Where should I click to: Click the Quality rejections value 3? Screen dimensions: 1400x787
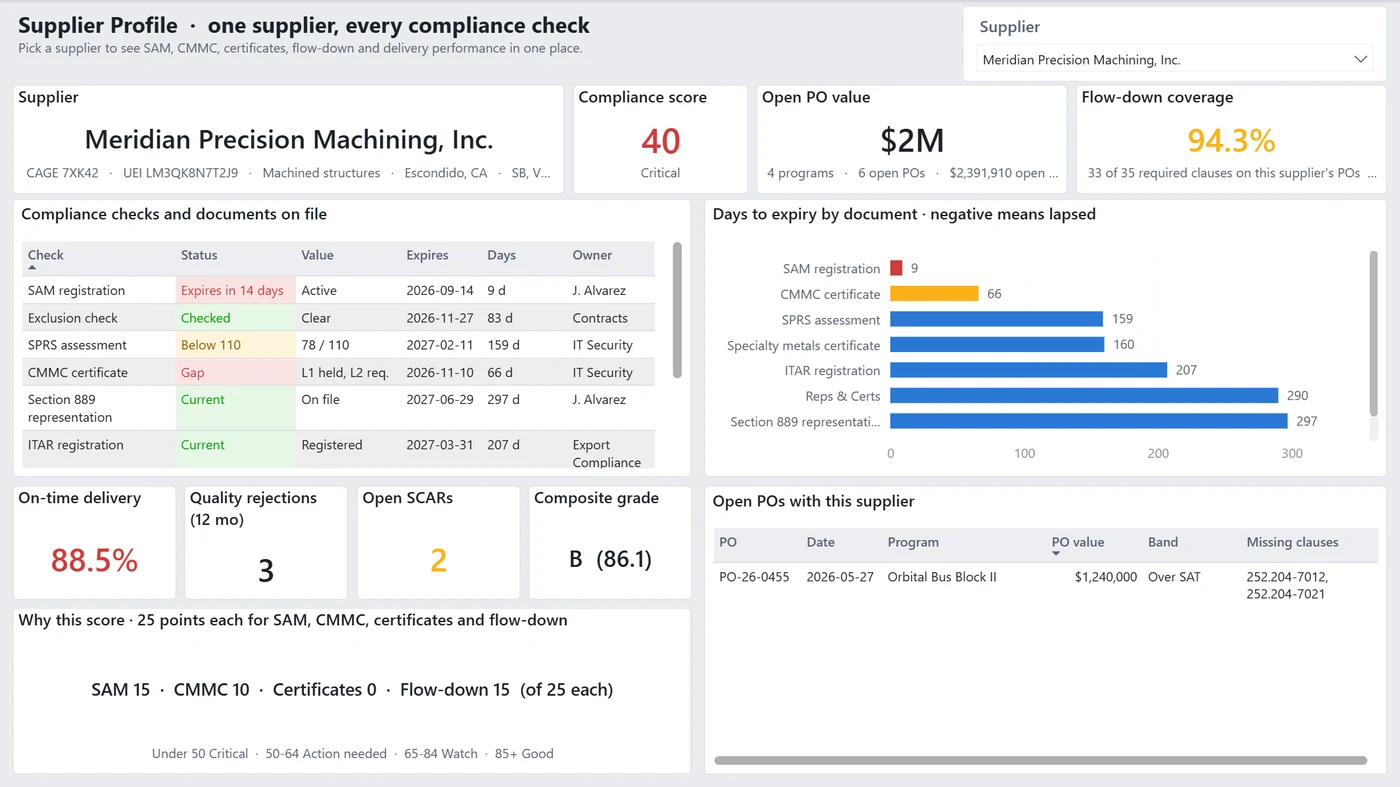(266, 571)
